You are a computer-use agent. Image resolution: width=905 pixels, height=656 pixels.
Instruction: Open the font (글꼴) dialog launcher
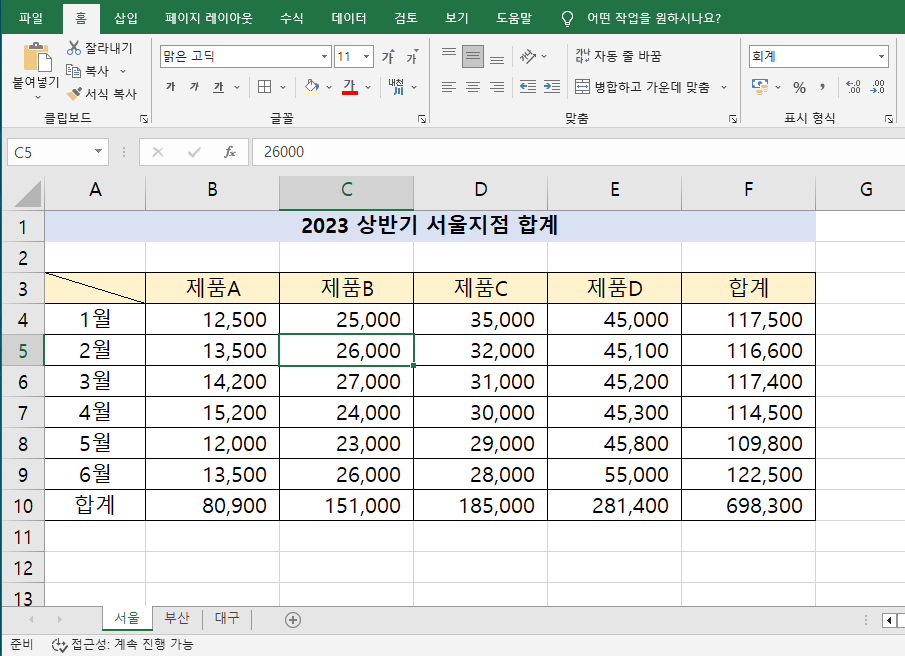(x=422, y=119)
